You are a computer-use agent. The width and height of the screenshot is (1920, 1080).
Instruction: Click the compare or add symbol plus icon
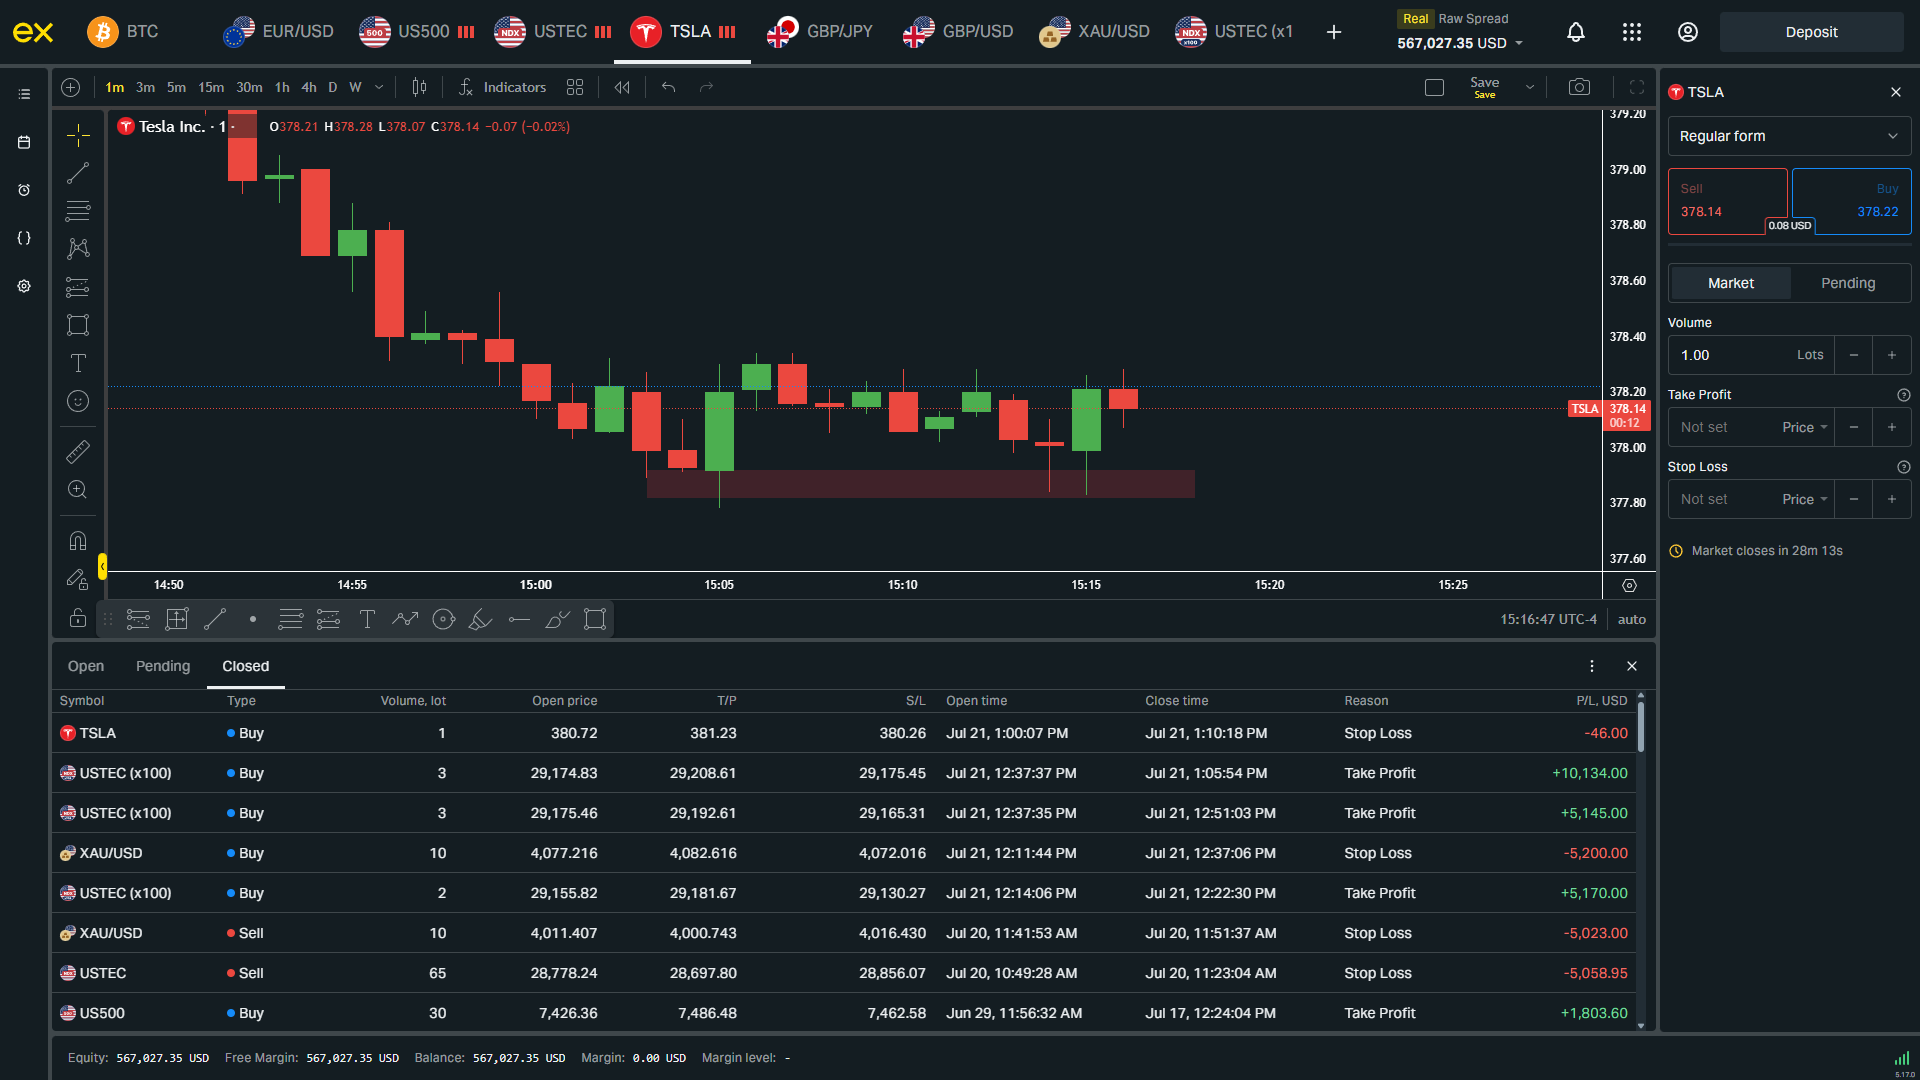point(71,87)
